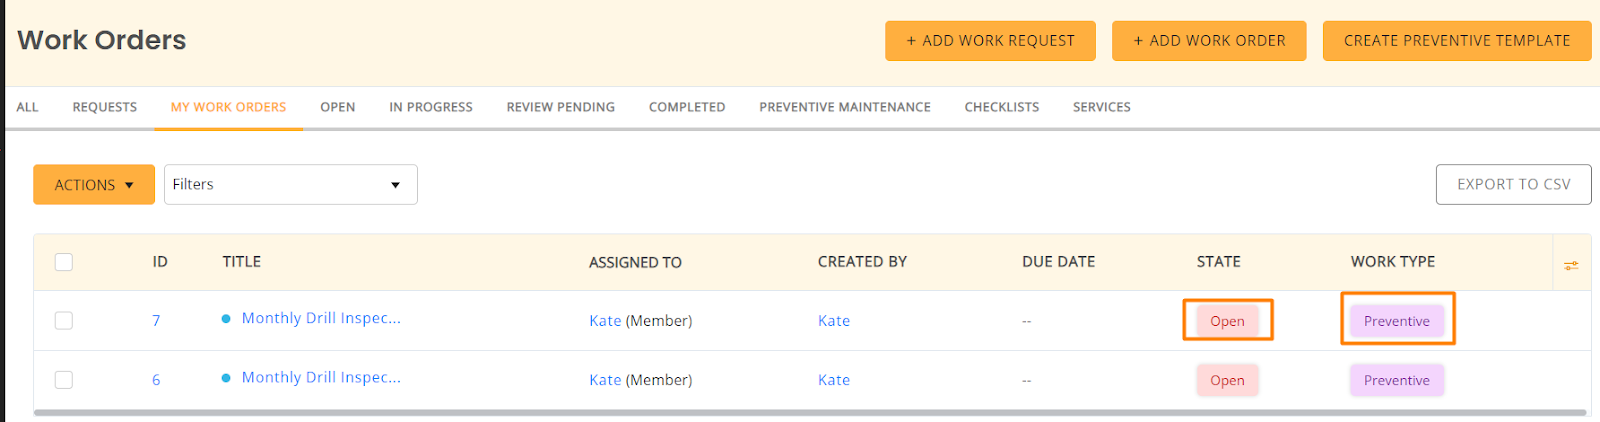This screenshot has height=422, width=1600.
Task: Click the Open state badge on row 7
Action: click(1227, 321)
